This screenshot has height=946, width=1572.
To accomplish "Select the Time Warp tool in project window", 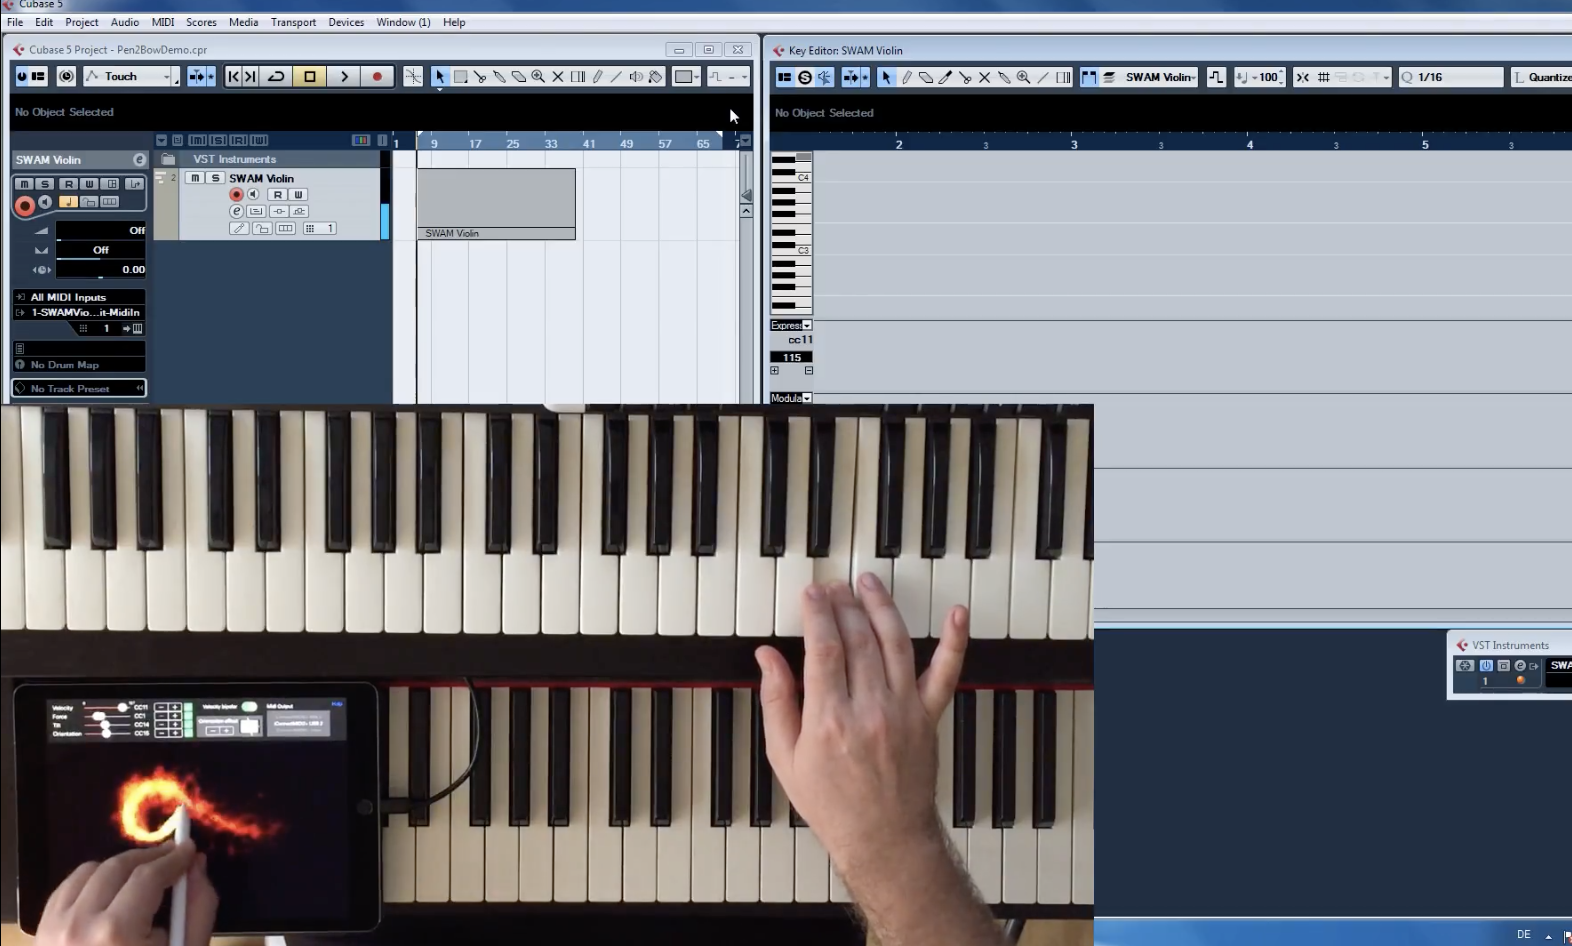I will [x=577, y=76].
